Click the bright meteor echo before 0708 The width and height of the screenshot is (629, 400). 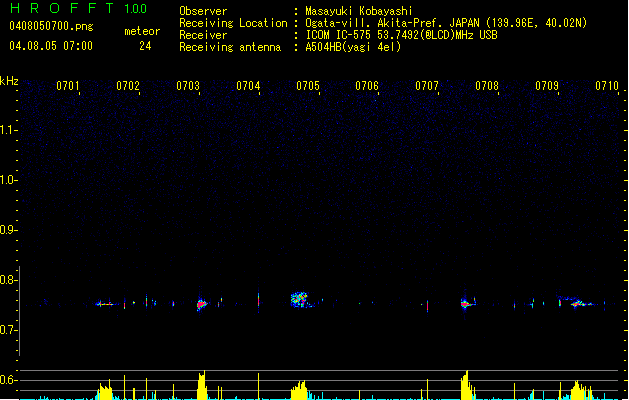(466, 304)
